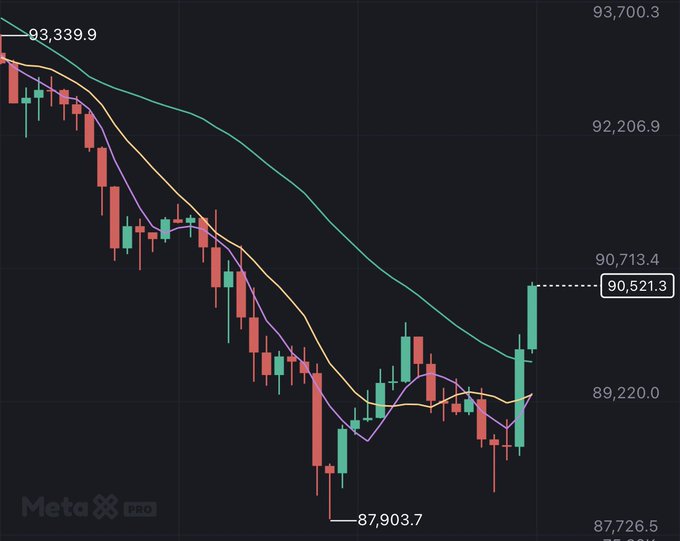Click the 92,206.9 price axis label

coord(626,126)
